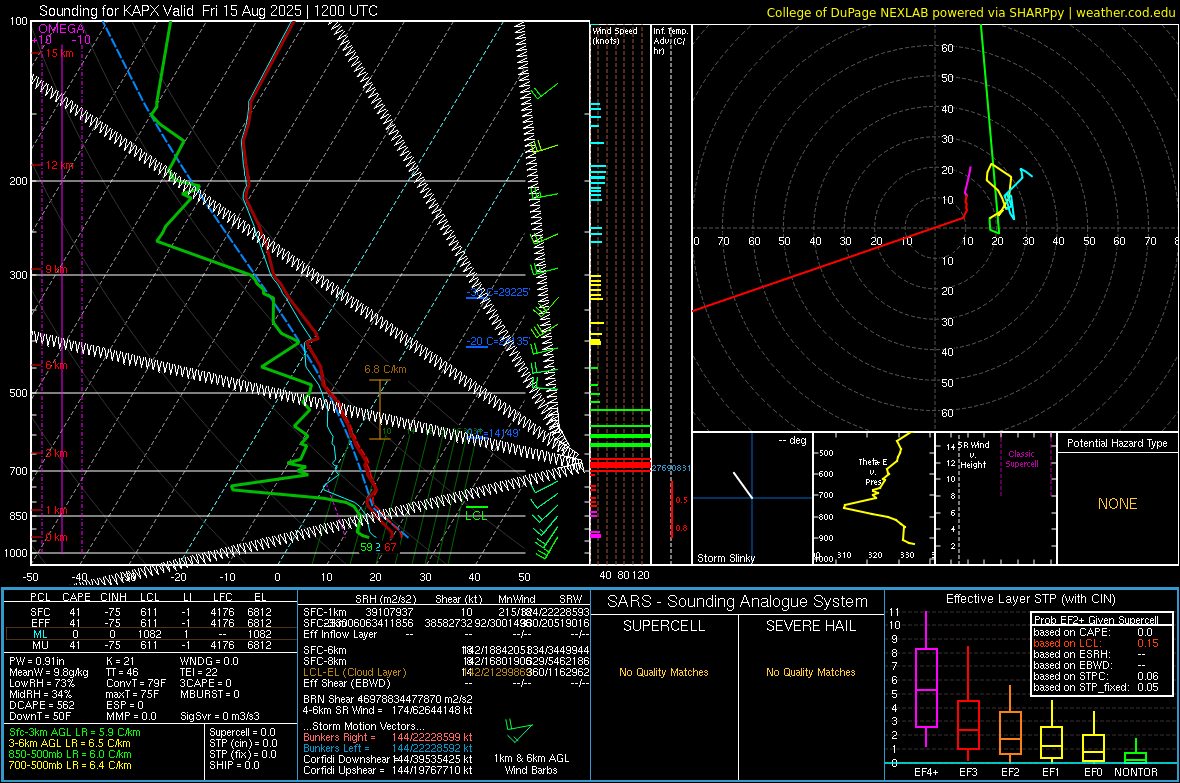Image resolution: width=1180 pixels, height=783 pixels.
Task: Click the 'SHIP = 0.0' value
Action: [x=234, y=765]
